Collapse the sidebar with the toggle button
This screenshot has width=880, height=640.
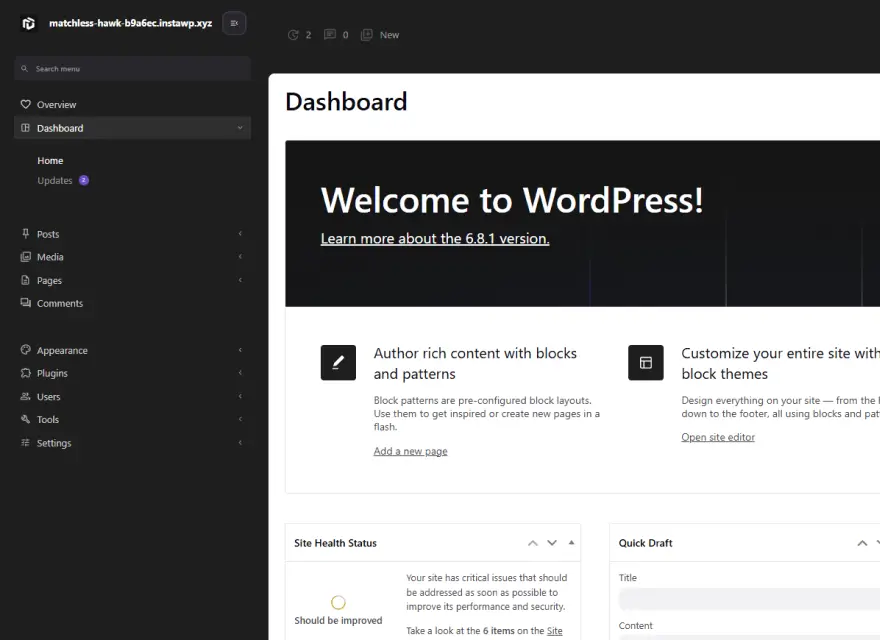point(234,23)
